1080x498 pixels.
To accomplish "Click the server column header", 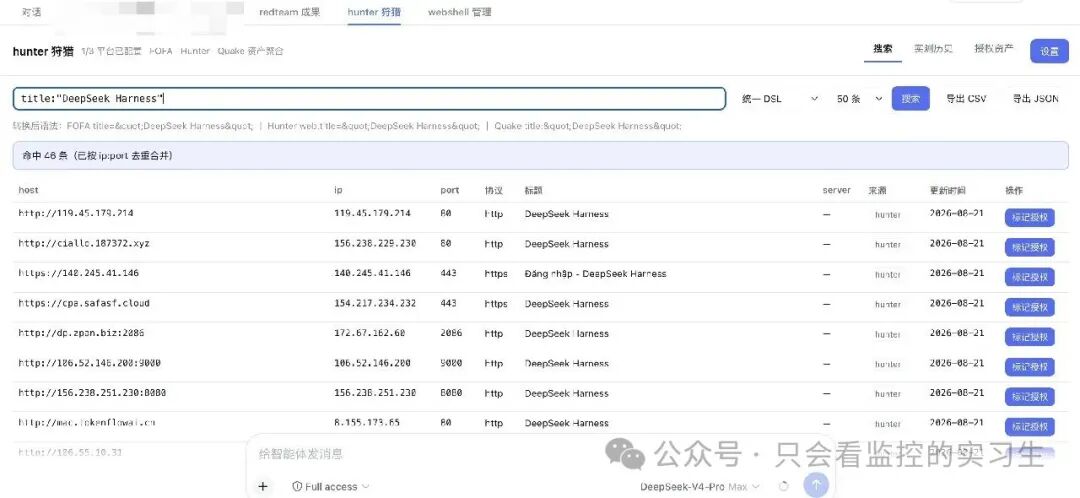I will pyautogui.click(x=836, y=190).
